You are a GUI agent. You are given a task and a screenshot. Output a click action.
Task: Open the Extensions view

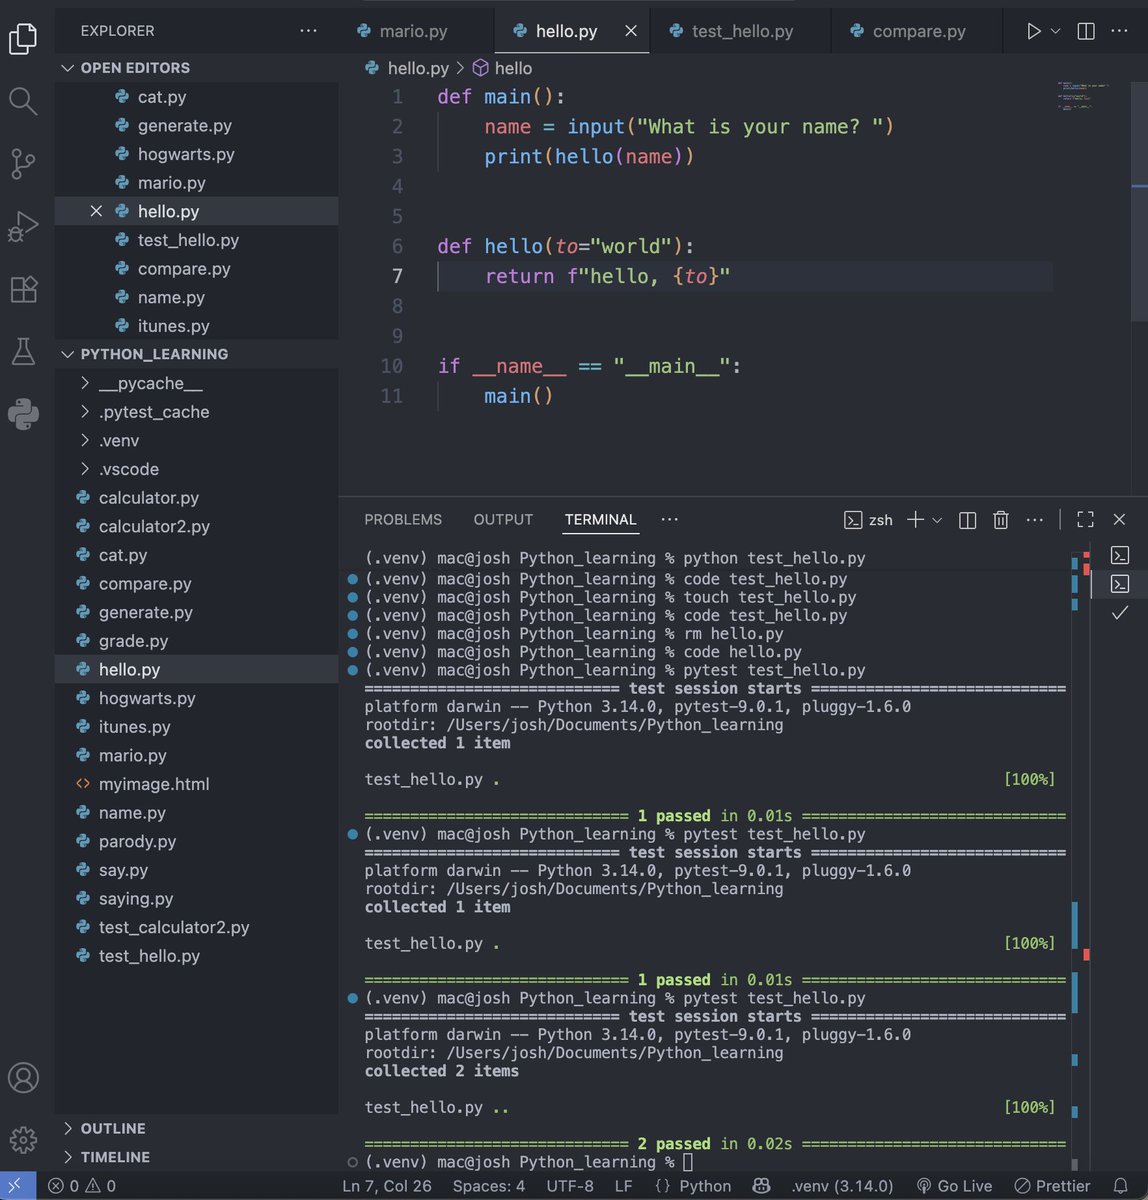pos(23,289)
